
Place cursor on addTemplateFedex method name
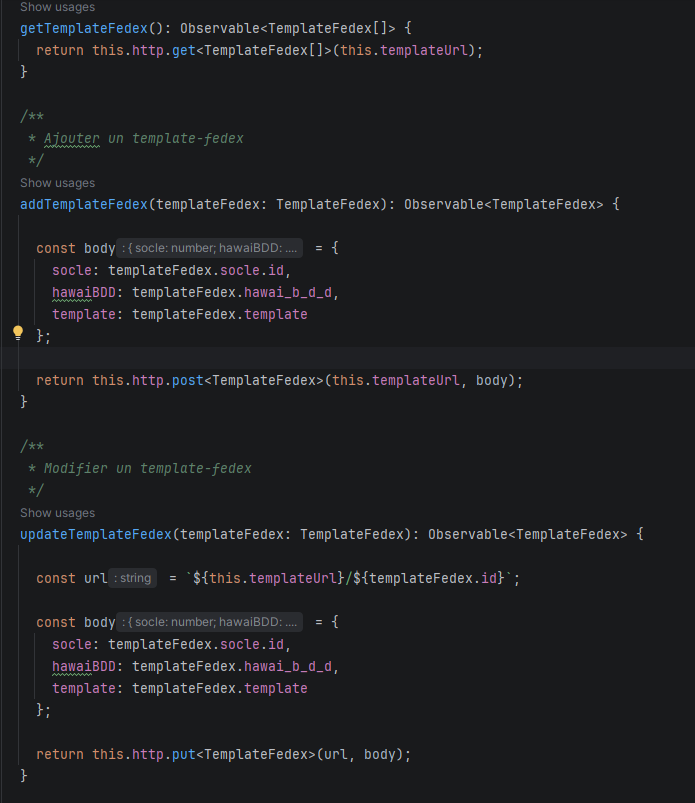83,204
